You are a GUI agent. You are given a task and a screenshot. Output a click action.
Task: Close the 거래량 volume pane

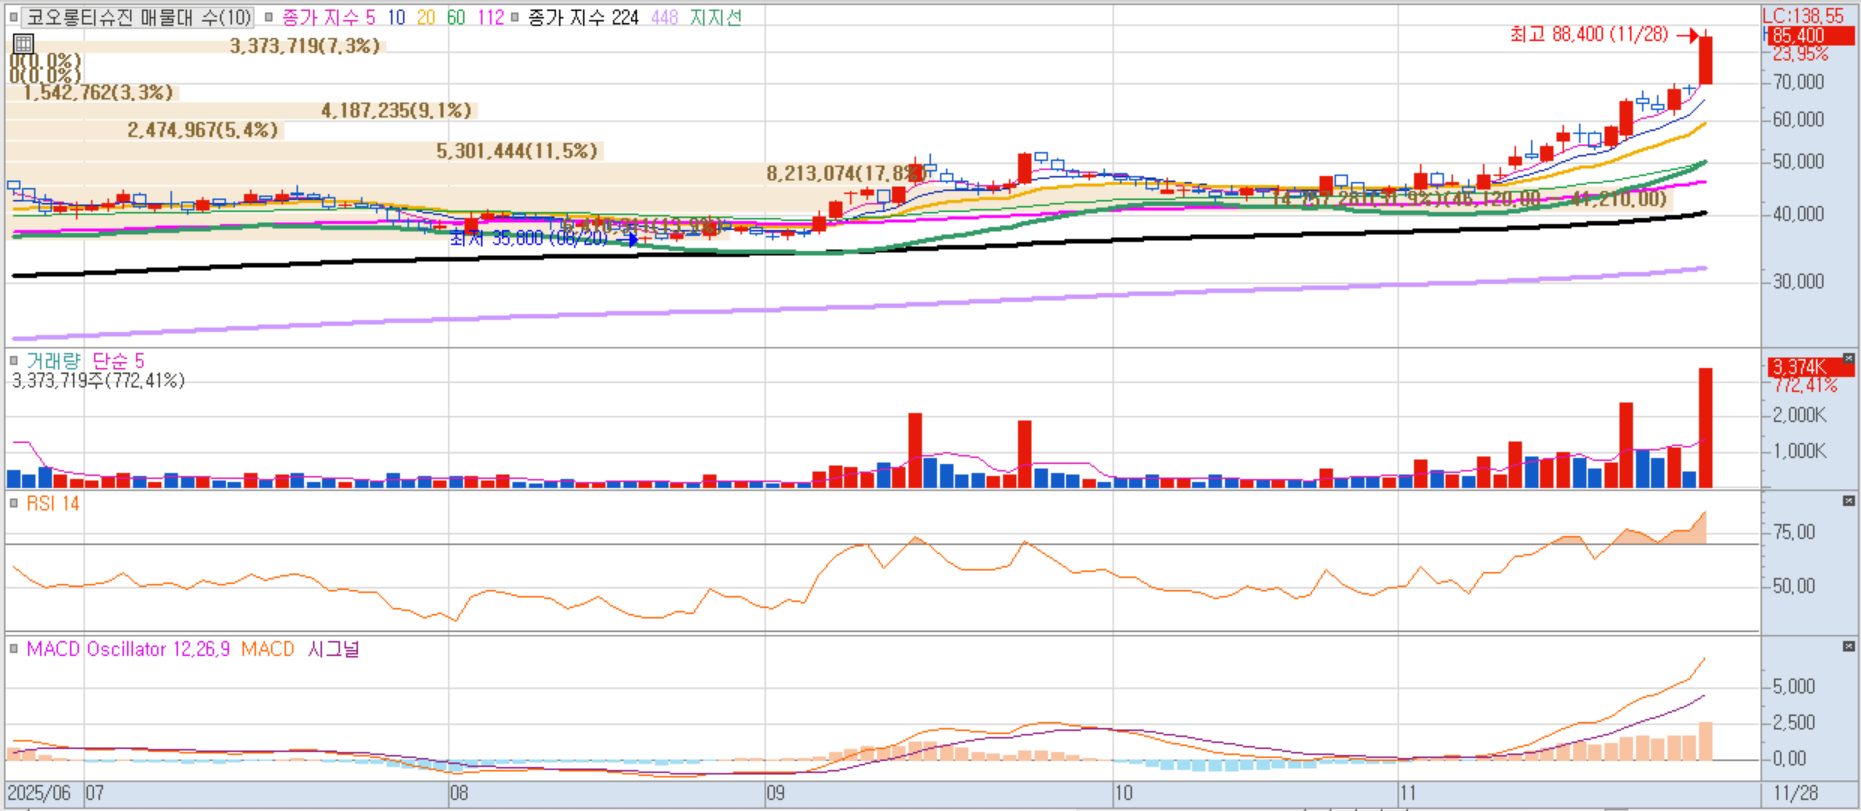1848,358
